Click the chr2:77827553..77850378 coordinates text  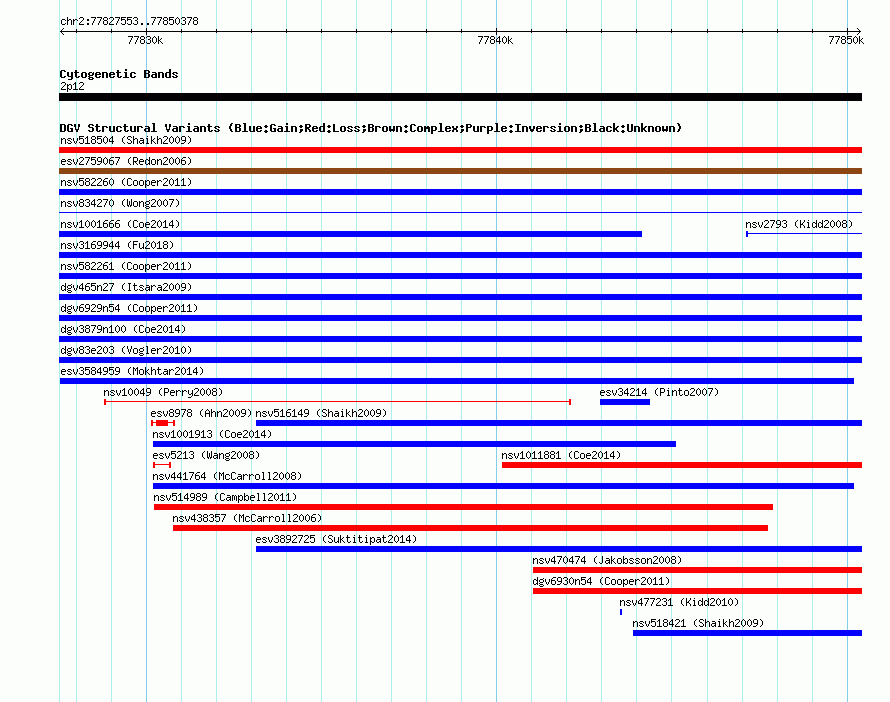[x=129, y=21]
